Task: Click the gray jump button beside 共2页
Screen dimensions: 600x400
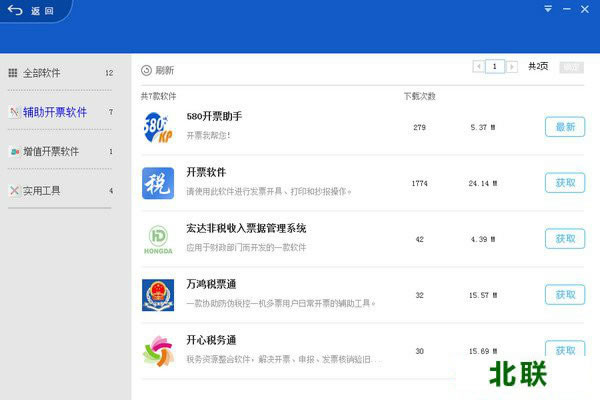Action: [x=571, y=67]
